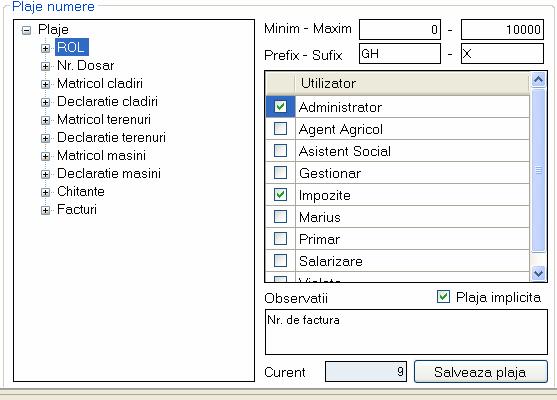
Task: Click the scrollbar up arrow
Action: (x=538, y=80)
